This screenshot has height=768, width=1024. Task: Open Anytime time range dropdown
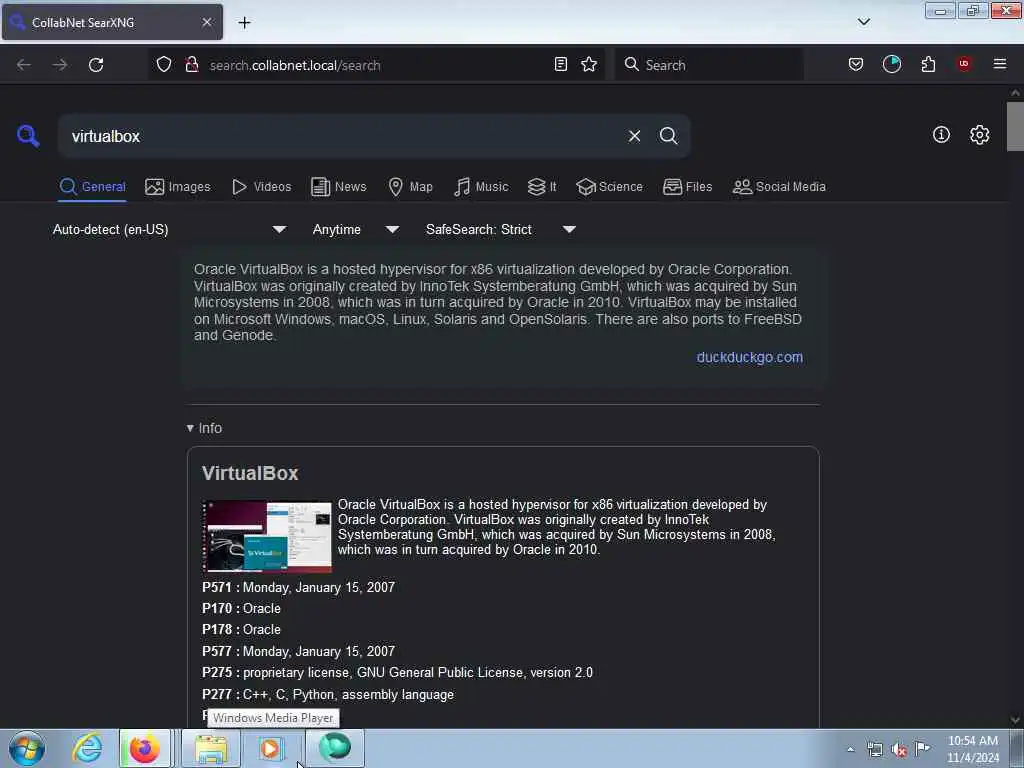[355, 229]
